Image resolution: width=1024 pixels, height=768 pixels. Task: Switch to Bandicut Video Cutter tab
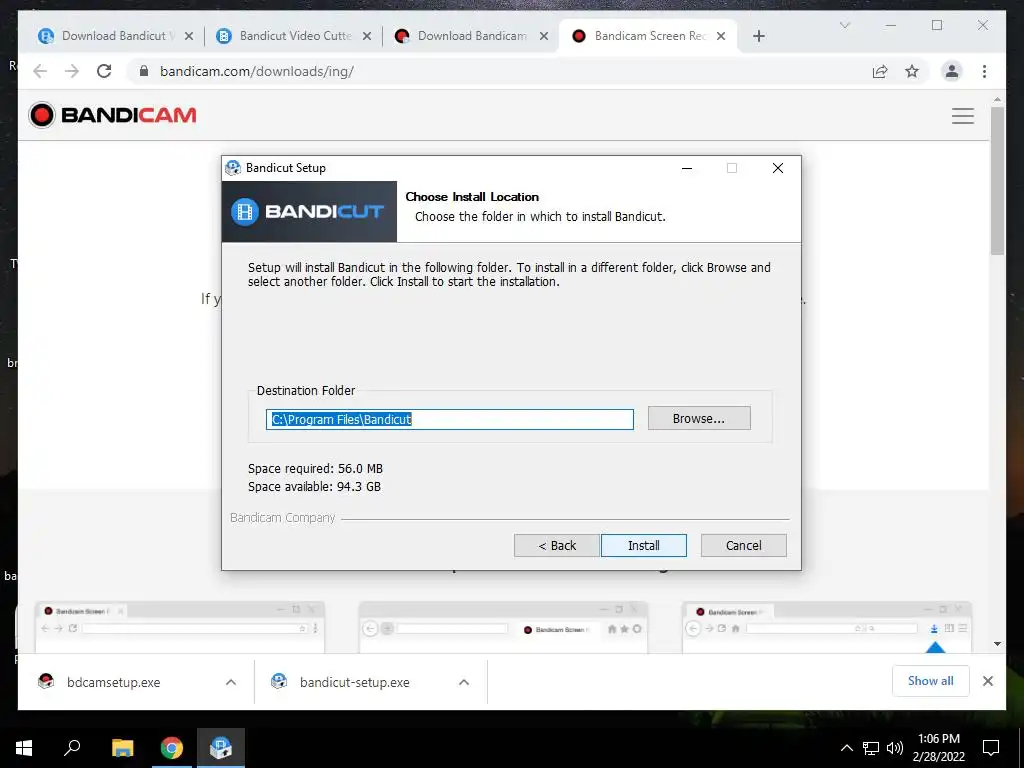(x=293, y=36)
